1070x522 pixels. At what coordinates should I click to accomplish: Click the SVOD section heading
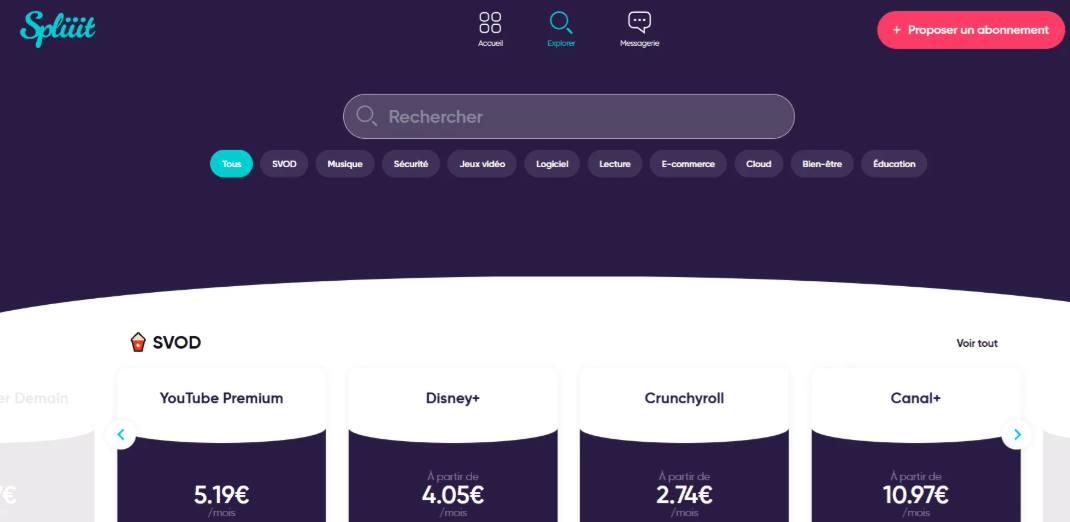click(x=177, y=343)
